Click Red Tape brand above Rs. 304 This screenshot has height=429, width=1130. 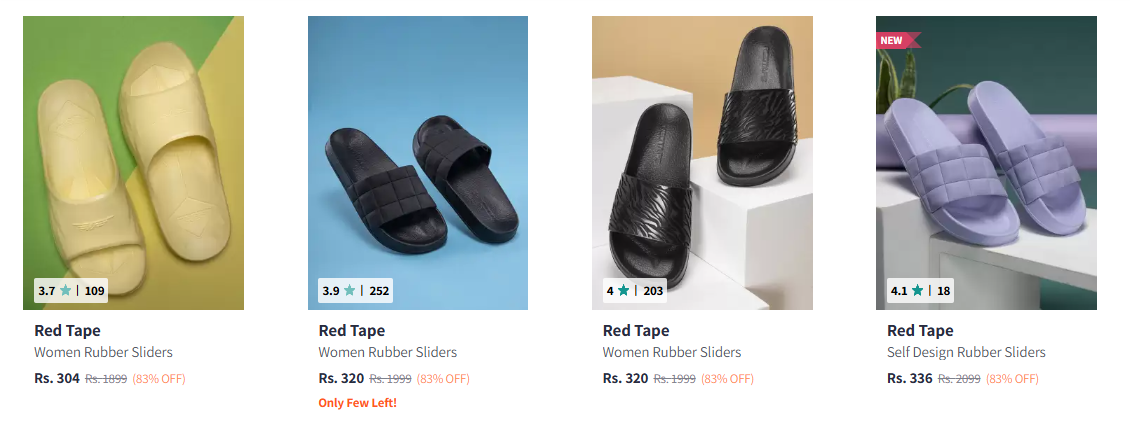[67, 331]
